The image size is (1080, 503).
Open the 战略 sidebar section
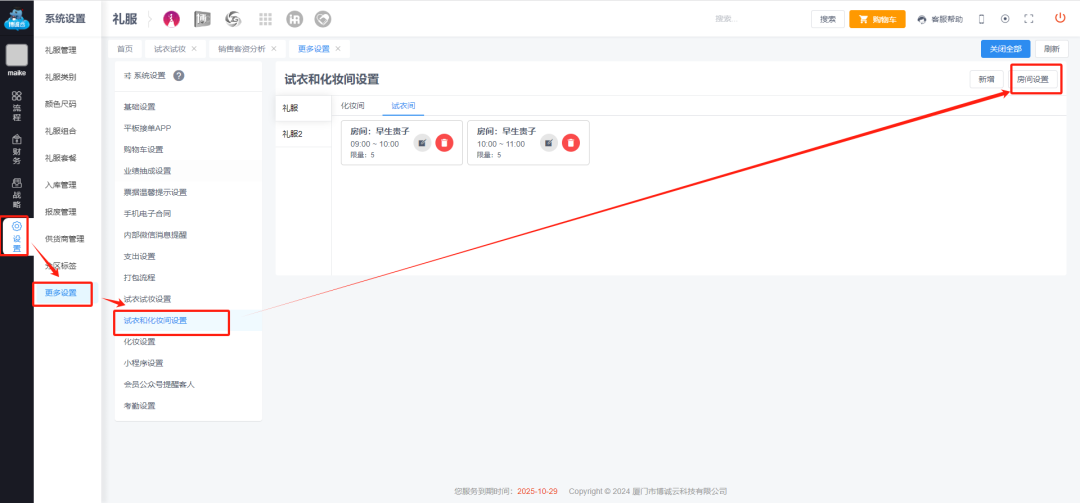click(17, 194)
